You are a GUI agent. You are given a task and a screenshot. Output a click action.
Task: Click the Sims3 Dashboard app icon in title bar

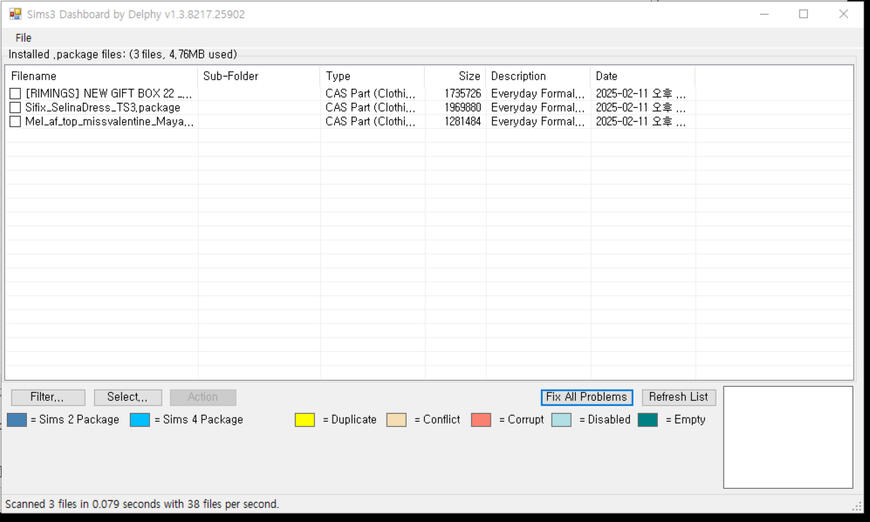click(15, 14)
